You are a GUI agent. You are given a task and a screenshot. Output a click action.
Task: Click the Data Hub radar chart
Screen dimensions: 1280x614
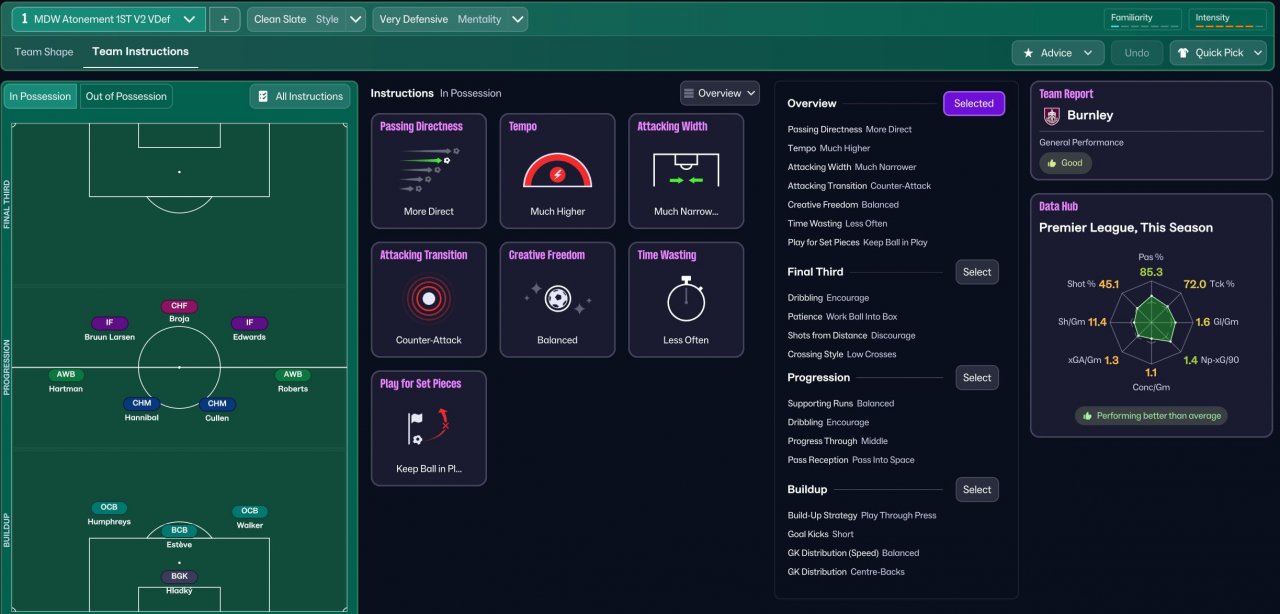[x=1151, y=324]
